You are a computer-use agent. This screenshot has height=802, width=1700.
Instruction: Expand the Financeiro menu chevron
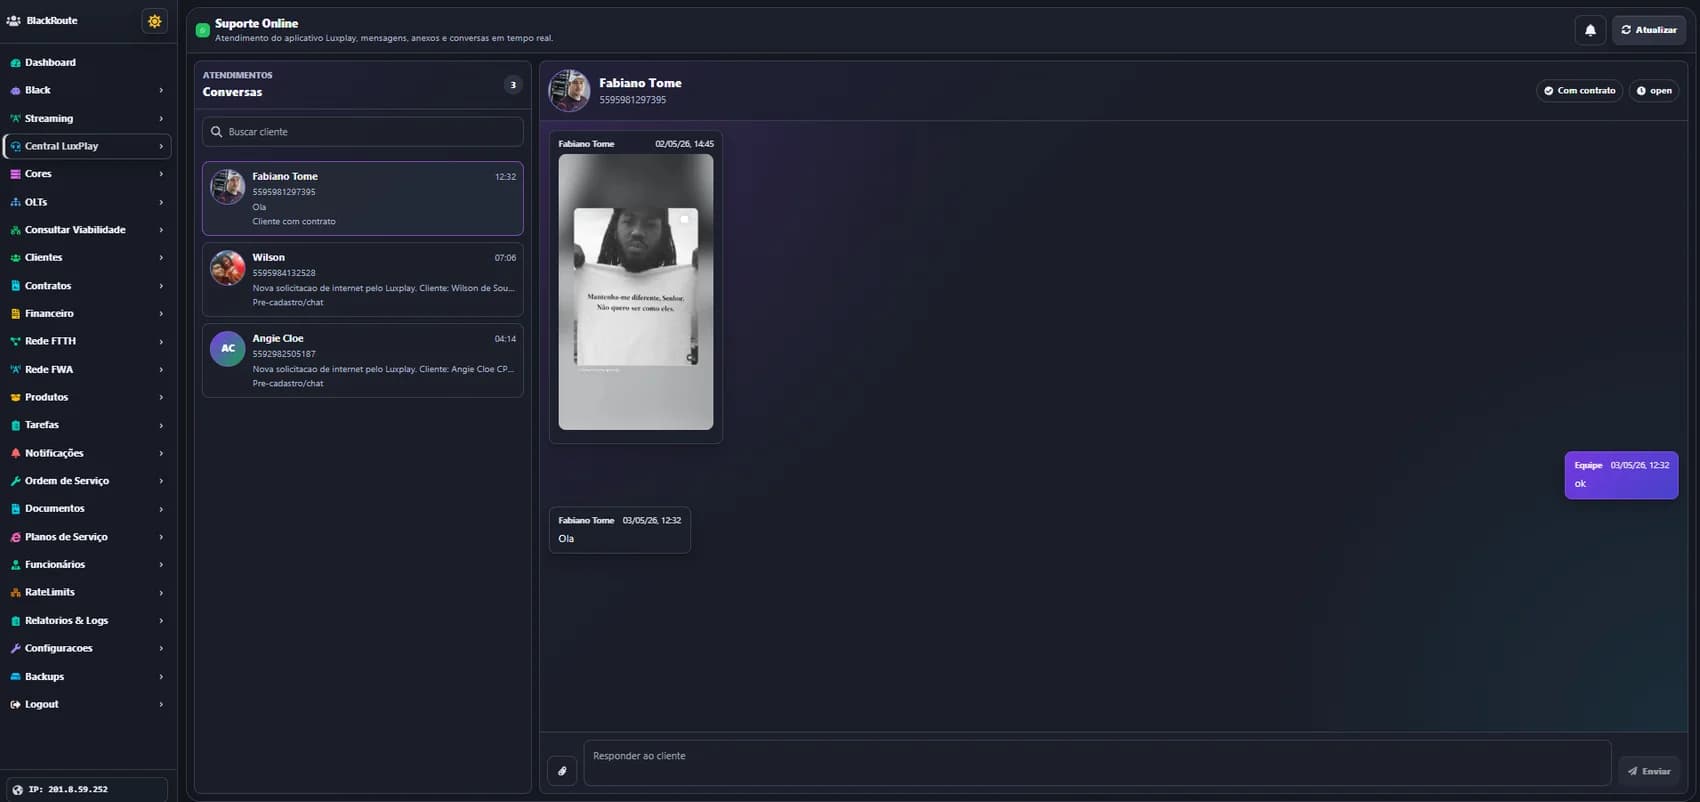coord(161,314)
